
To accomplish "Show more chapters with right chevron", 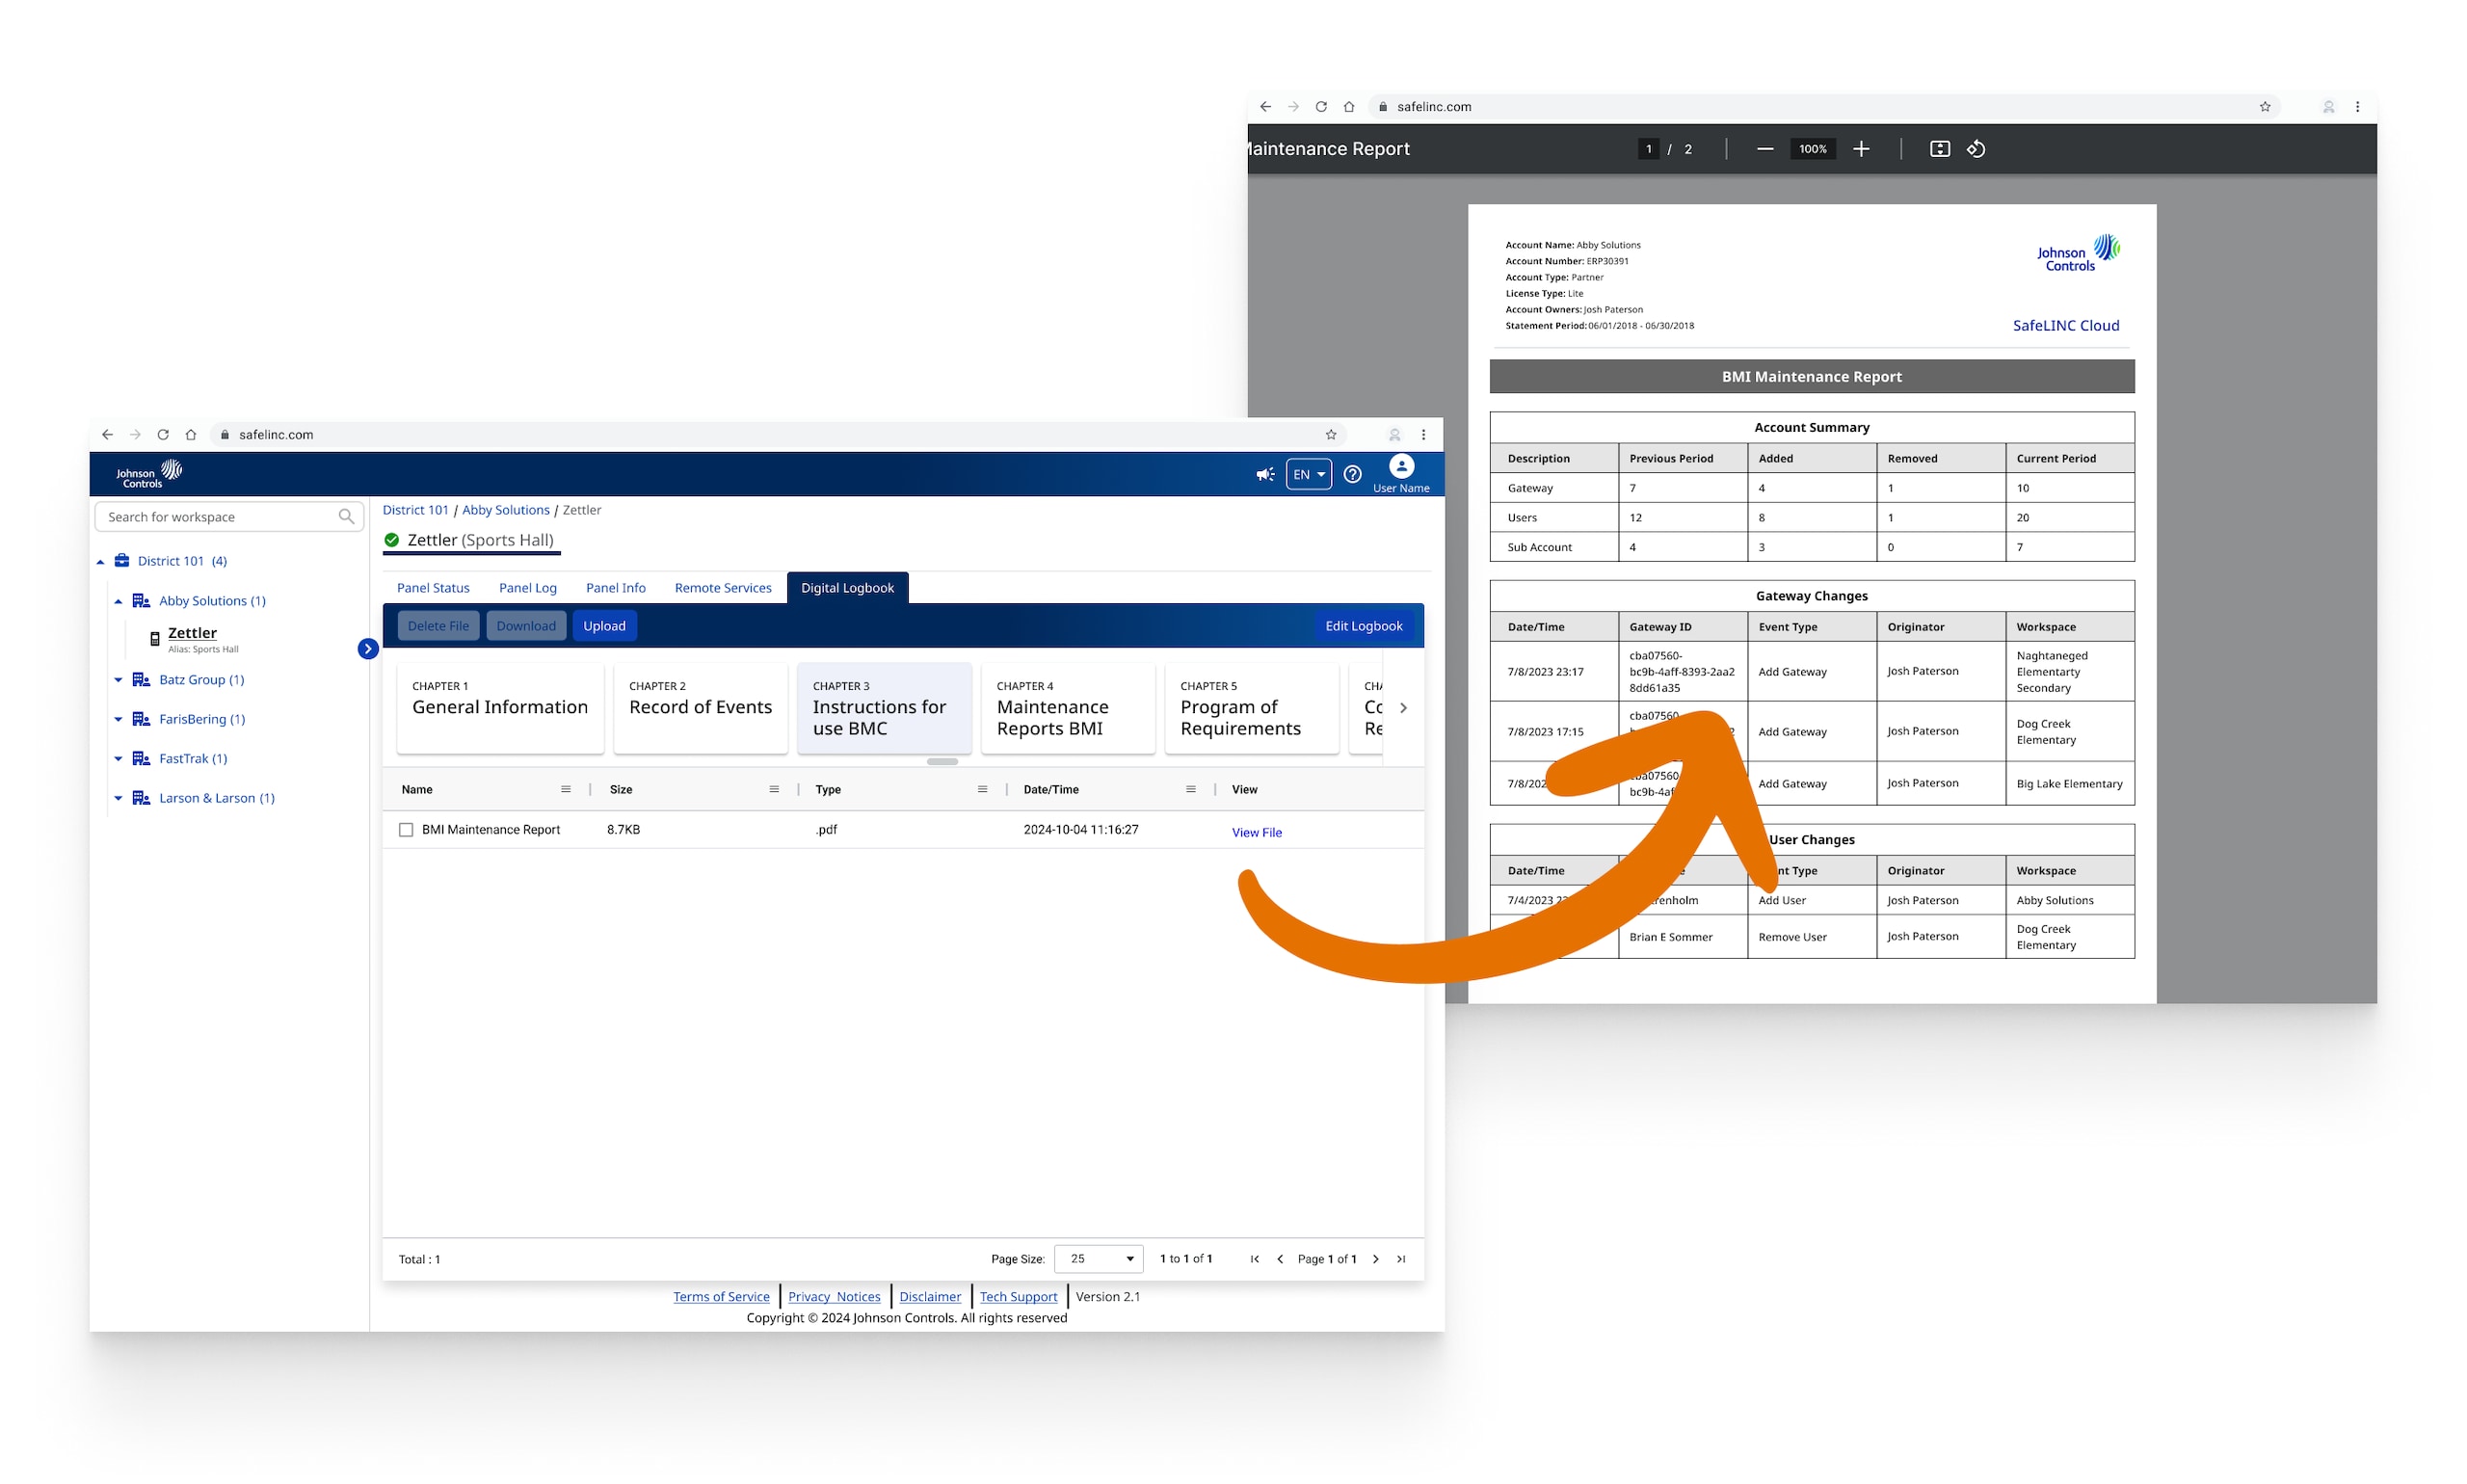I will (1403, 708).
